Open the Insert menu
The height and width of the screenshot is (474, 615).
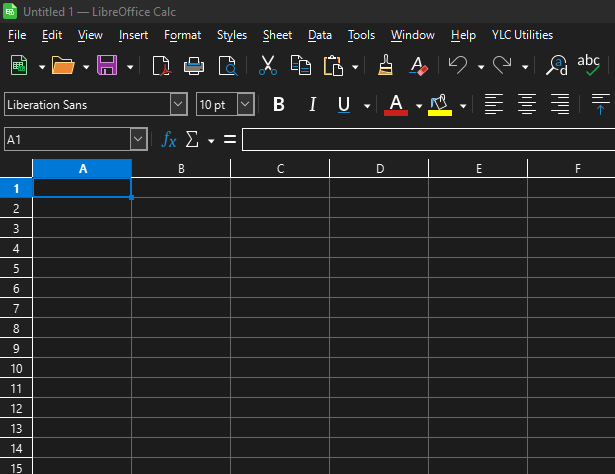coord(133,35)
